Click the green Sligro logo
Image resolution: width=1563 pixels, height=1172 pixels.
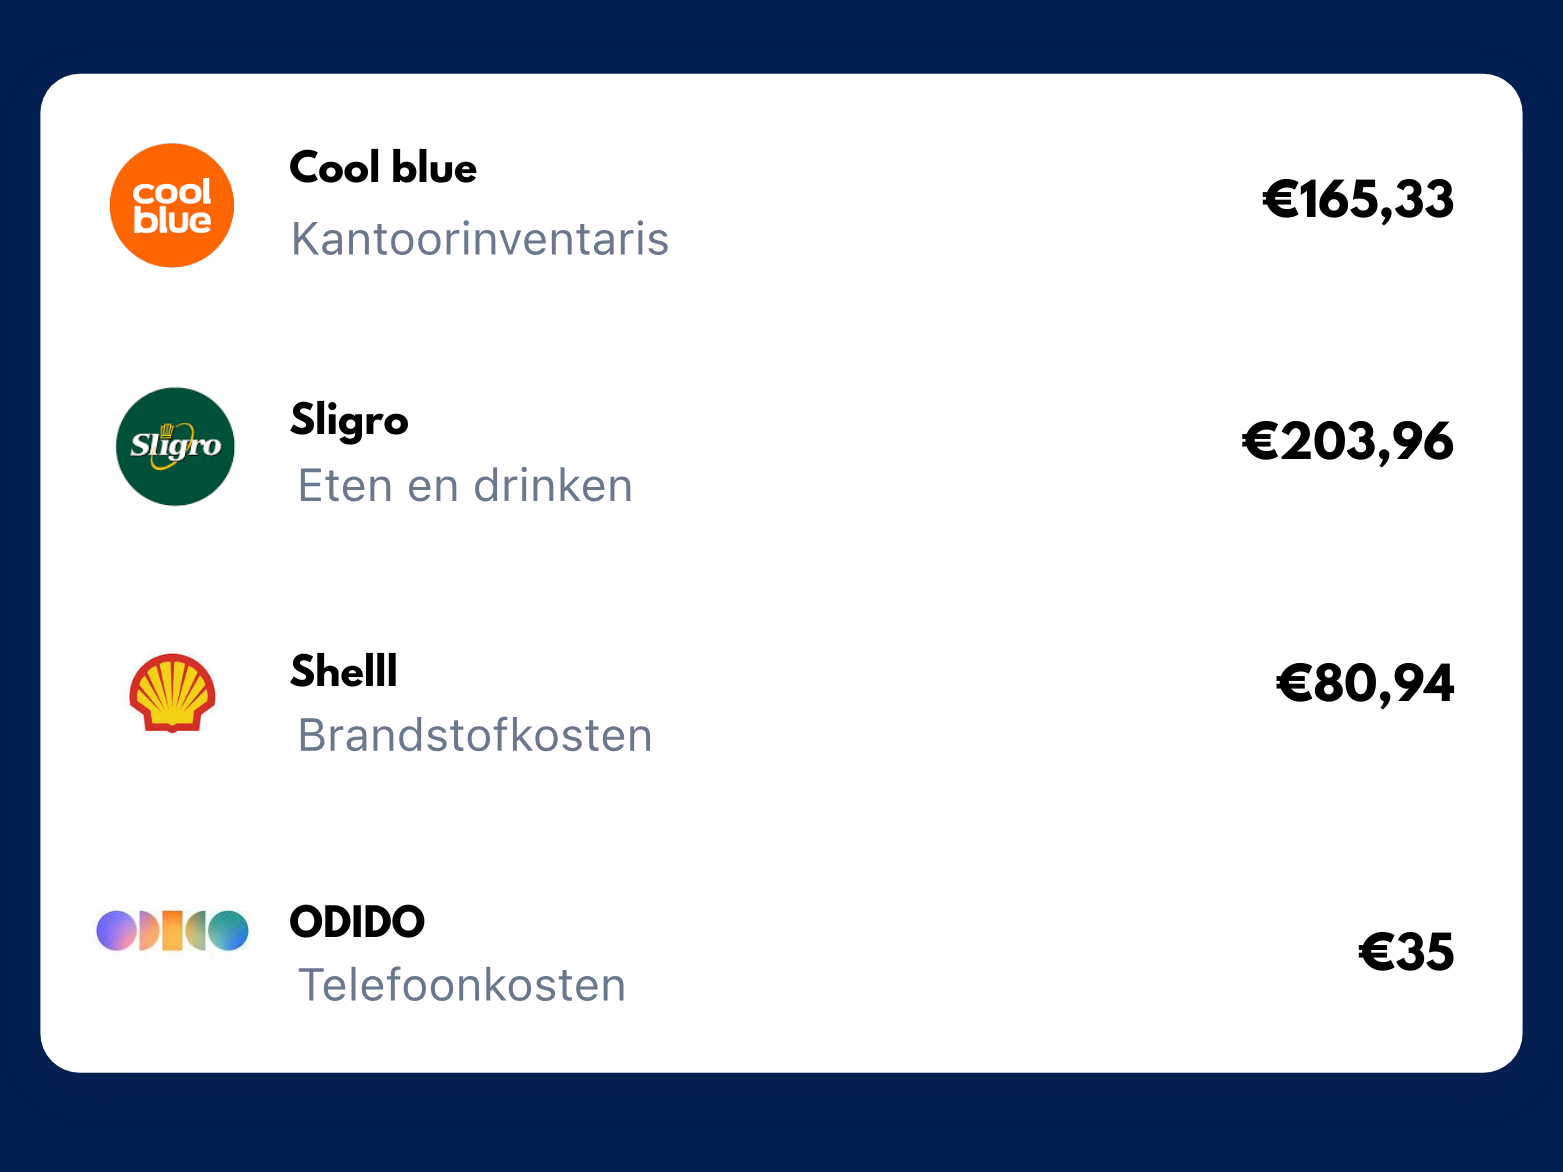[x=175, y=446]
